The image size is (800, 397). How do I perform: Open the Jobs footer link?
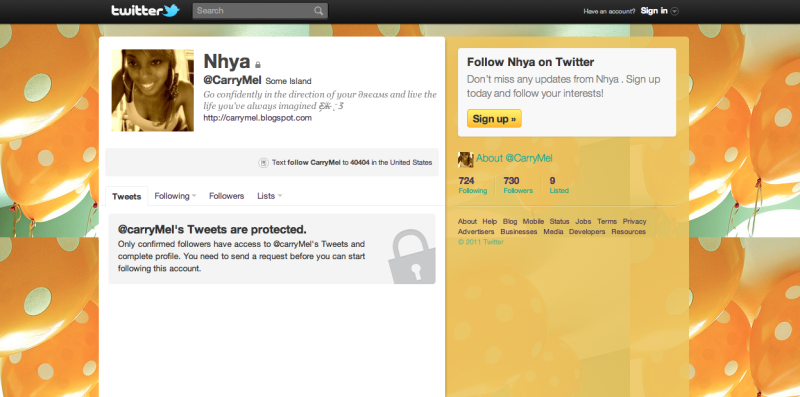point(583,221)
